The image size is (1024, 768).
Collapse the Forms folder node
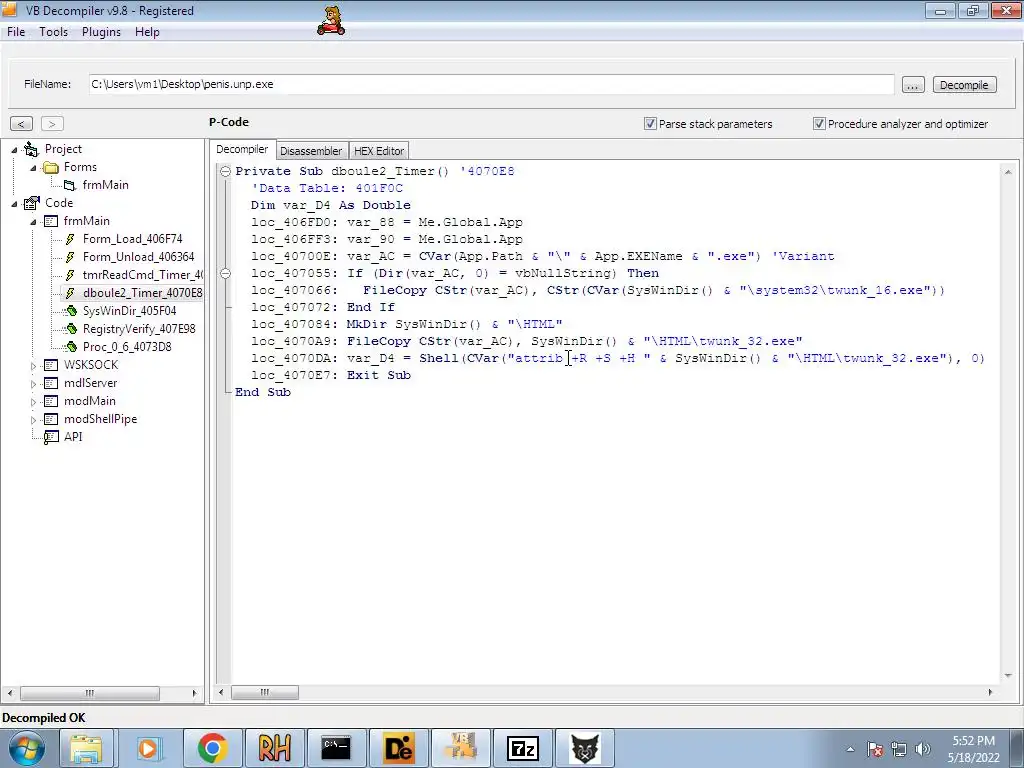(x=33, y=168)
